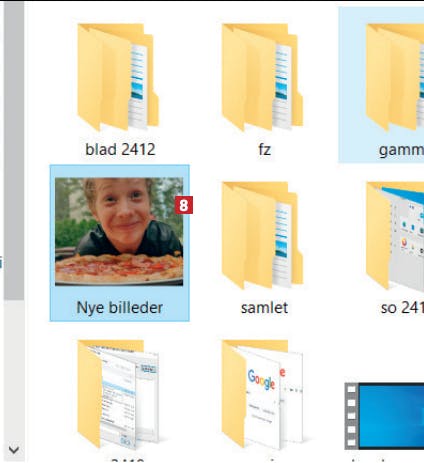Click the Nye billeder pizza photo thumbnail
Screen dimensions: 424x463
click(119, 232)
